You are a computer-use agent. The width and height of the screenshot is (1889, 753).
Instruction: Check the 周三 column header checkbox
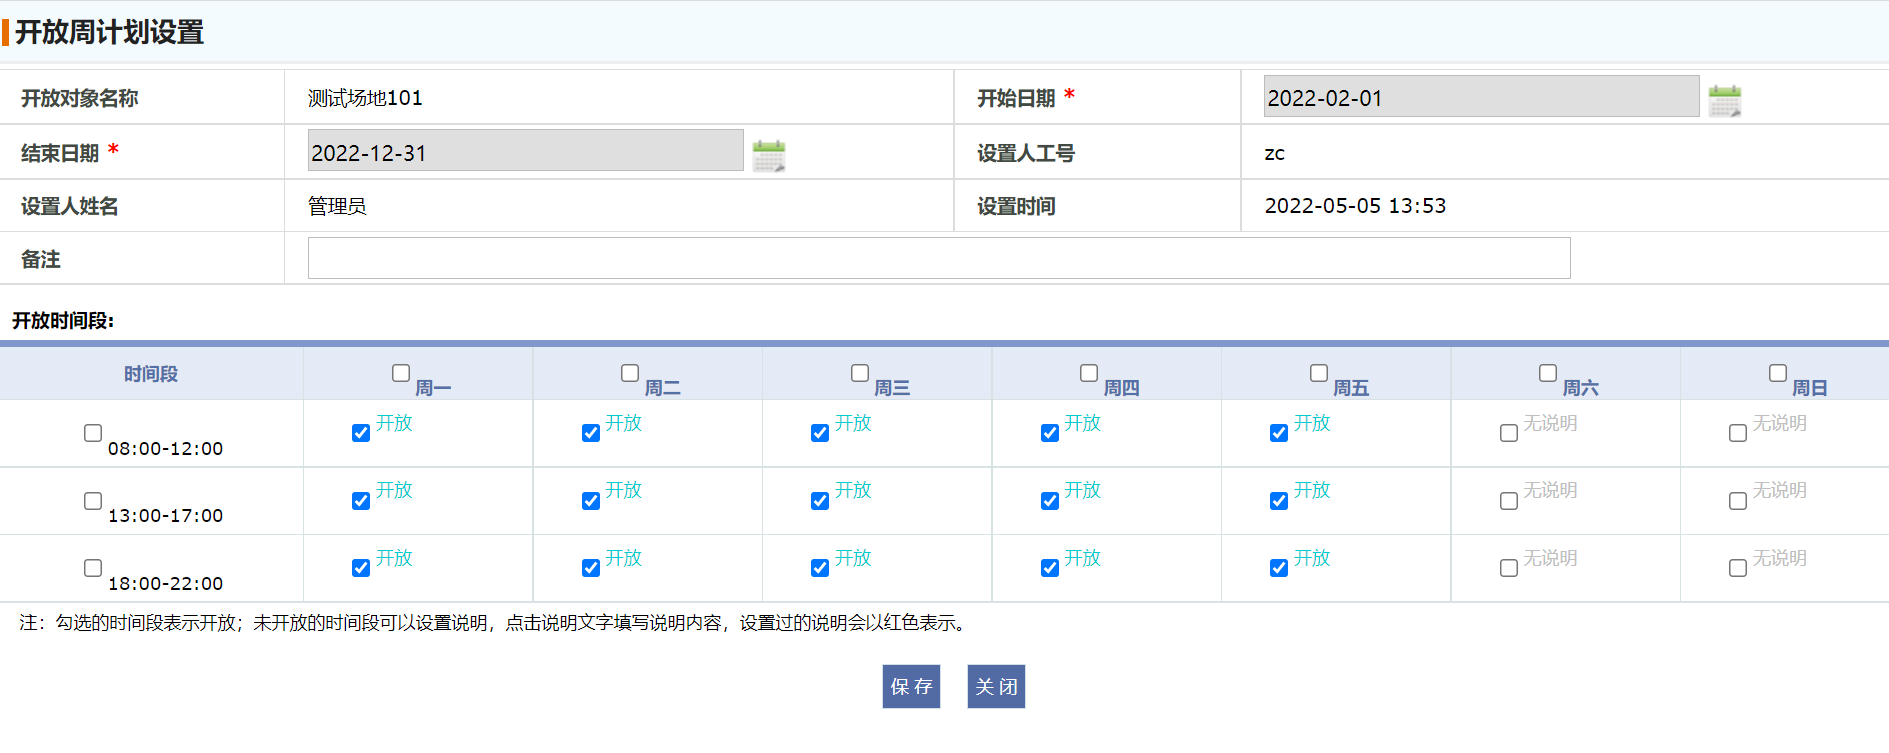point(860,373)
